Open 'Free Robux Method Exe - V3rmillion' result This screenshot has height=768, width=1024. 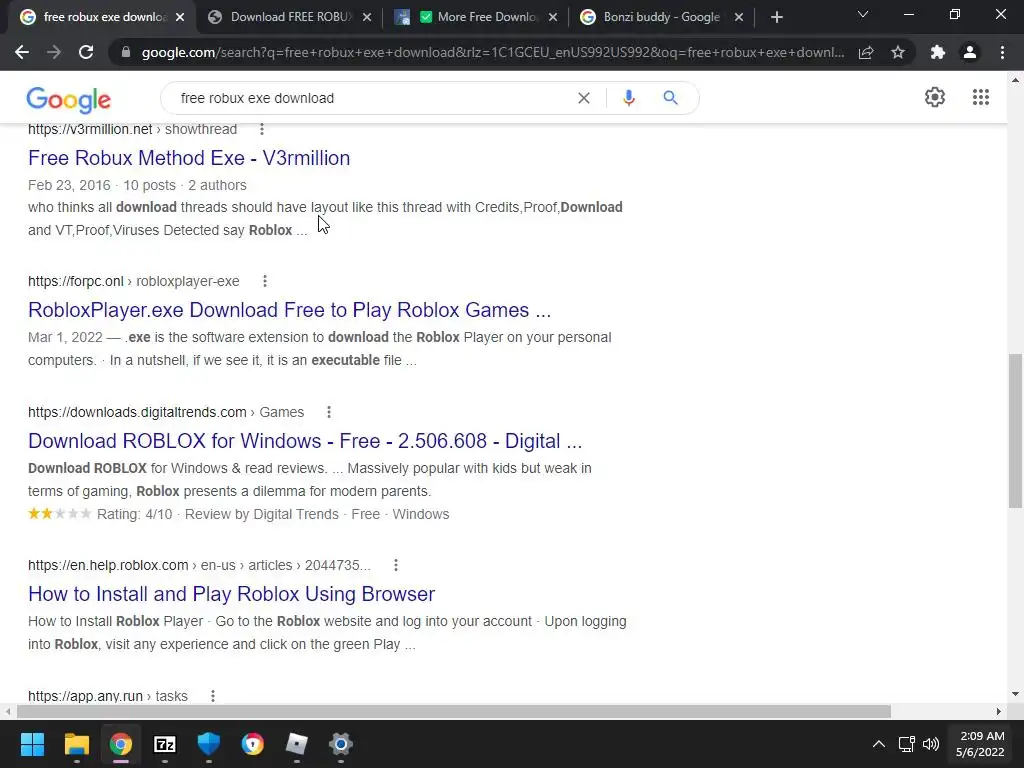pyautogui.click(x=189, y=158)
